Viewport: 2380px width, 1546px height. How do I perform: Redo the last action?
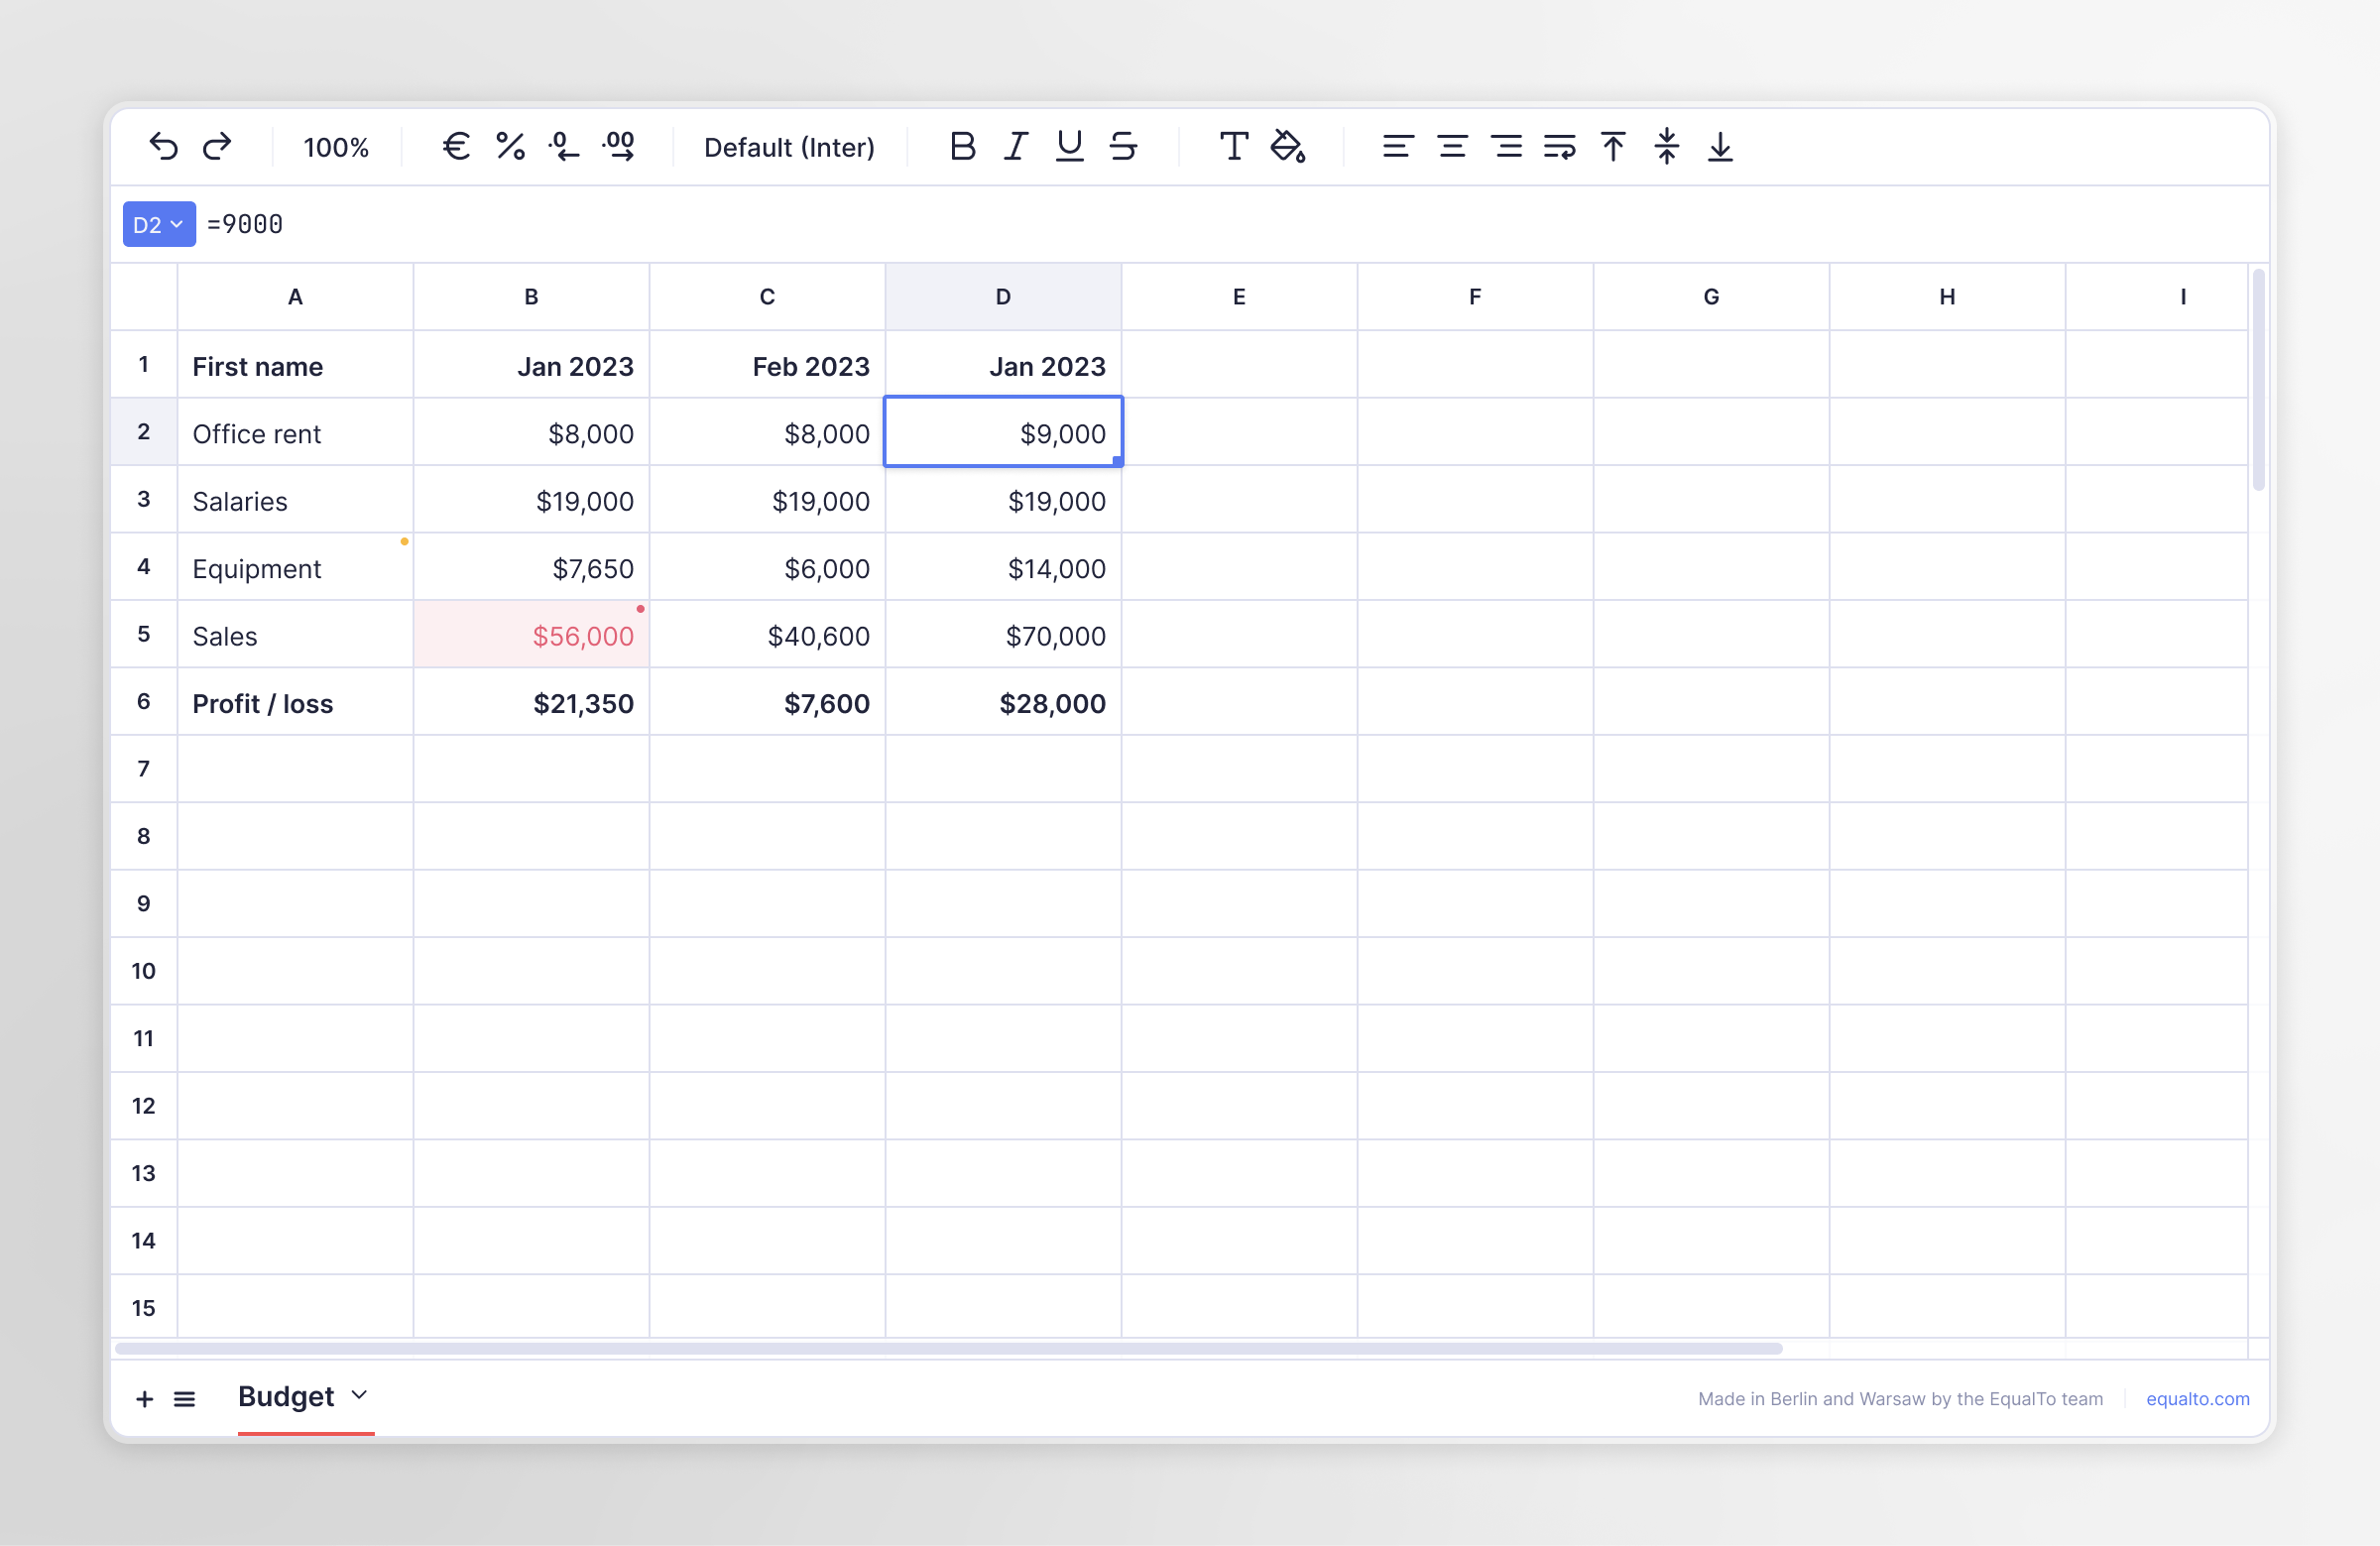point(217,147)
